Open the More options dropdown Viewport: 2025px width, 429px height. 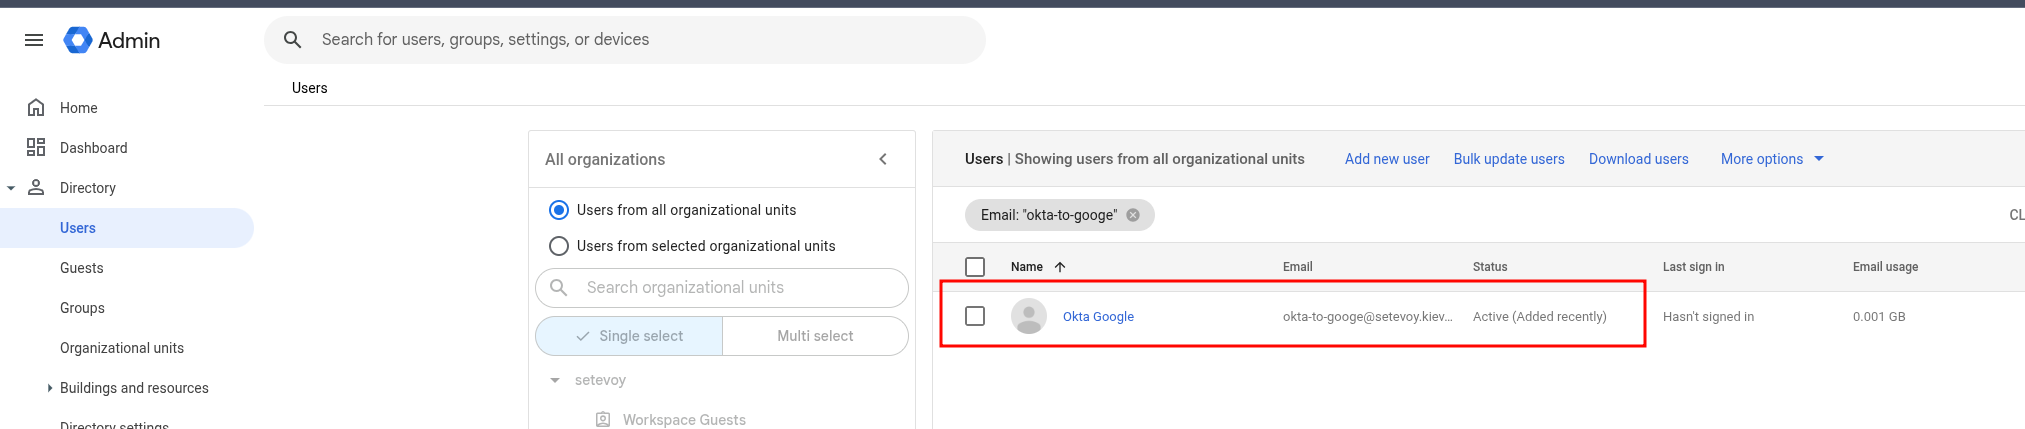(x=1771, y=159)
